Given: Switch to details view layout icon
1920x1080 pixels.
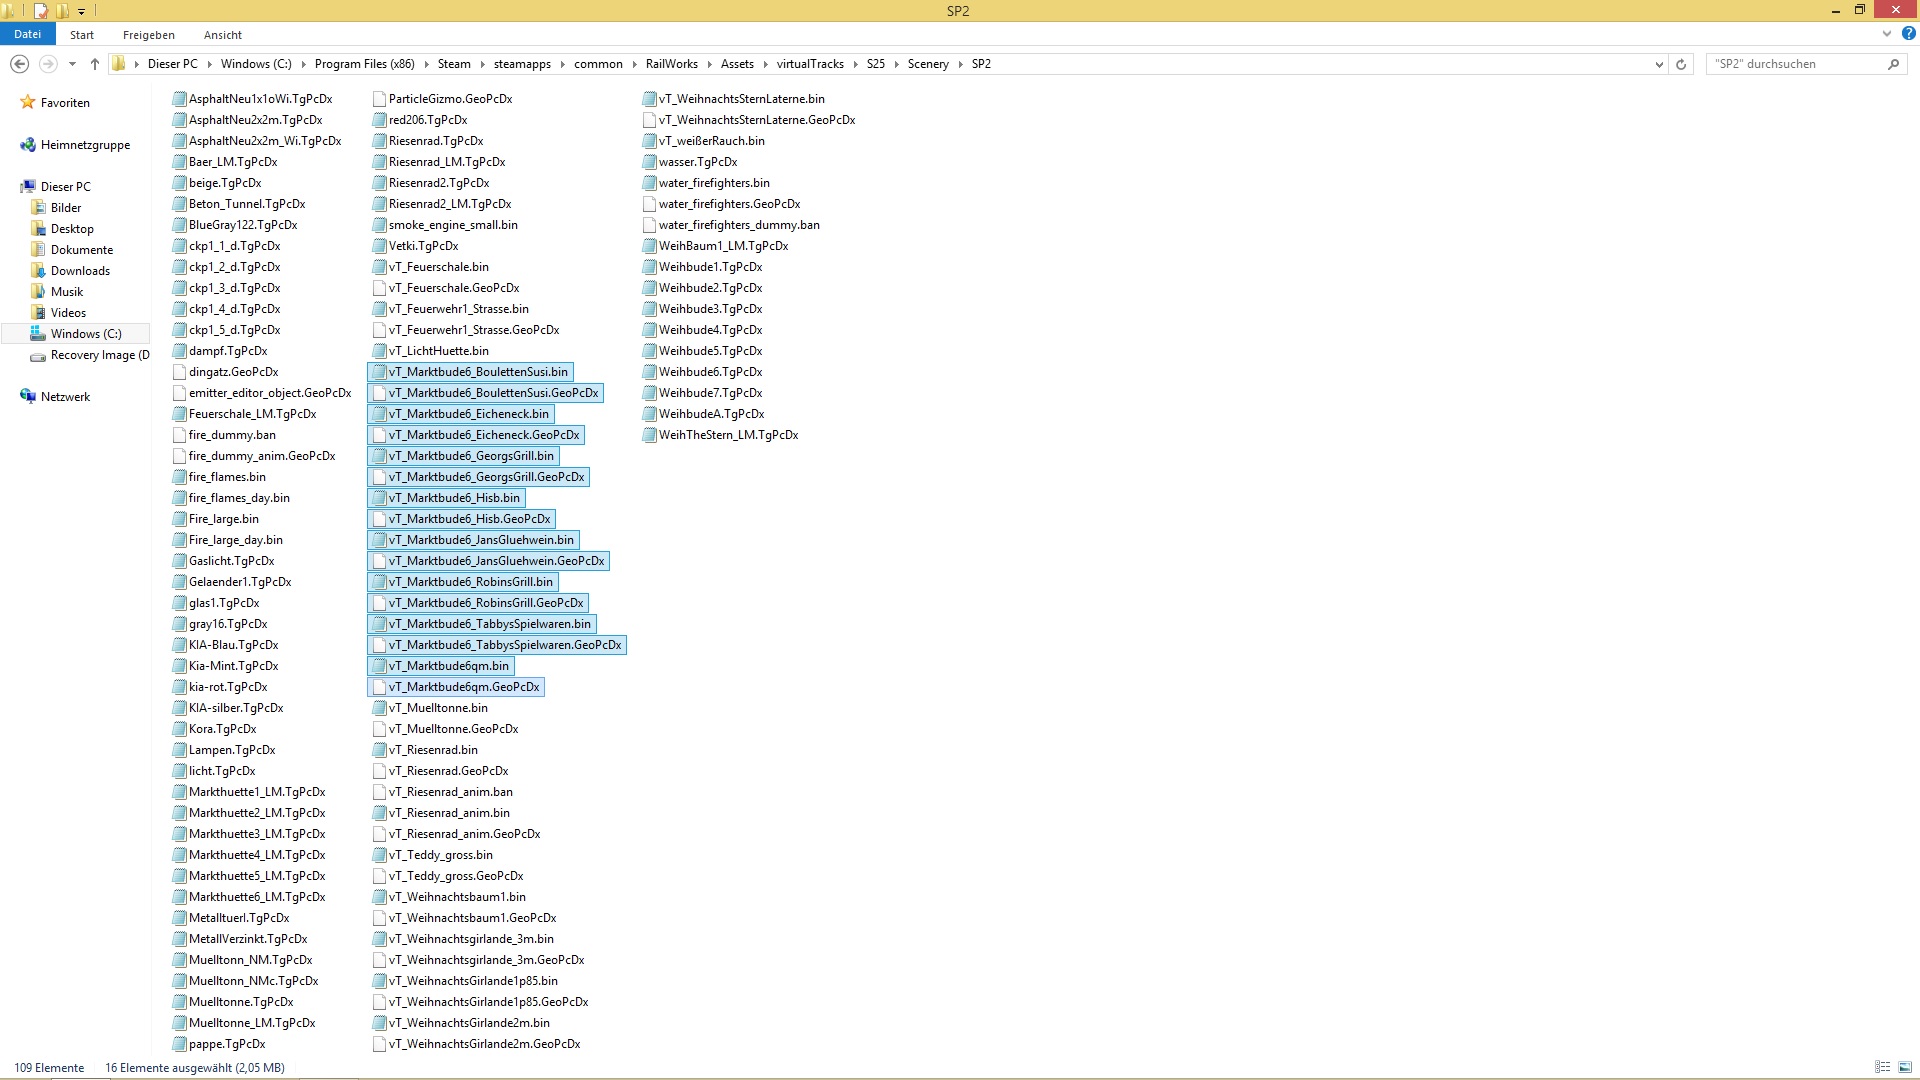Looking at the screenshot, I should (x=1882, y=1067).
